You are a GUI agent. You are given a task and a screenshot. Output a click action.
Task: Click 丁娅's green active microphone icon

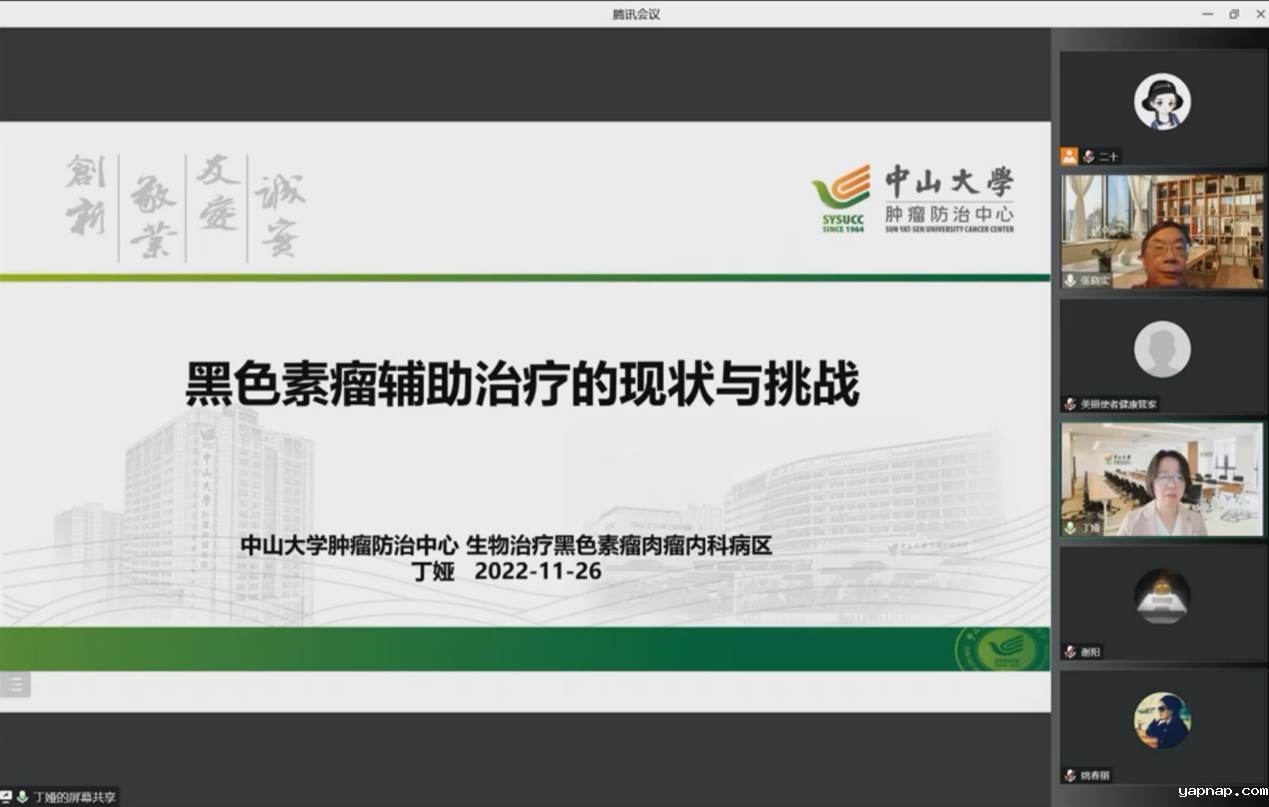click(x=1070, y=527)
